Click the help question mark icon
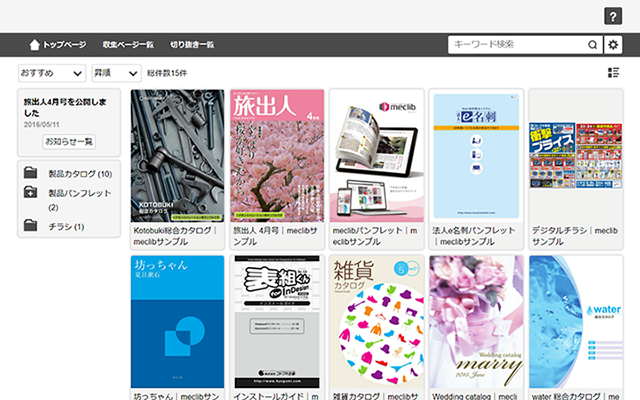Viewport: 640px width, 400px height. tap(613, 16)
